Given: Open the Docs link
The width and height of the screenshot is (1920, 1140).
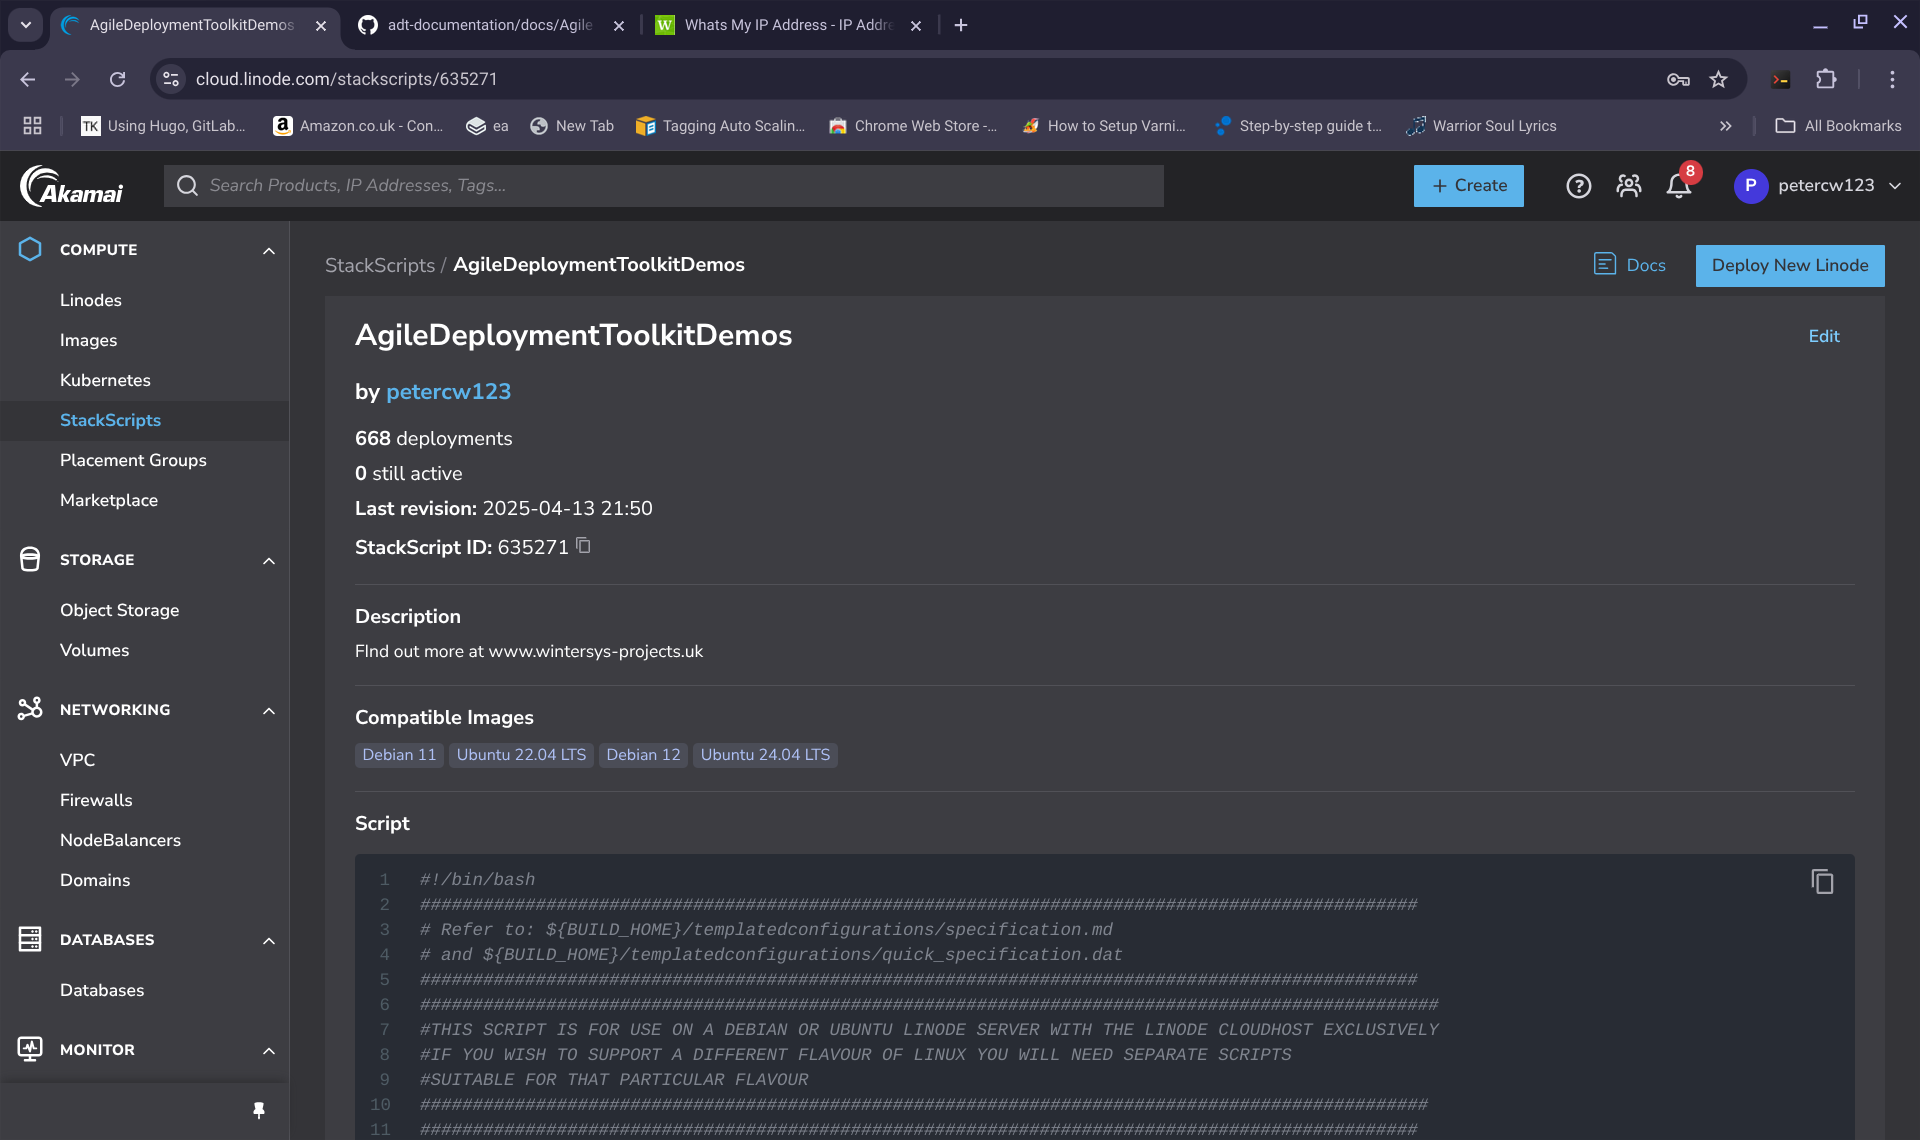Looking at the screenshot, I should pos(1629,265).
